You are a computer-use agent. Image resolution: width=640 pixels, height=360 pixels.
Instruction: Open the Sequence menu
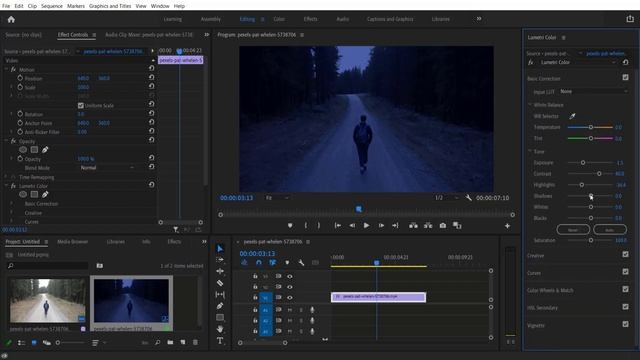[x=51, y=6]
